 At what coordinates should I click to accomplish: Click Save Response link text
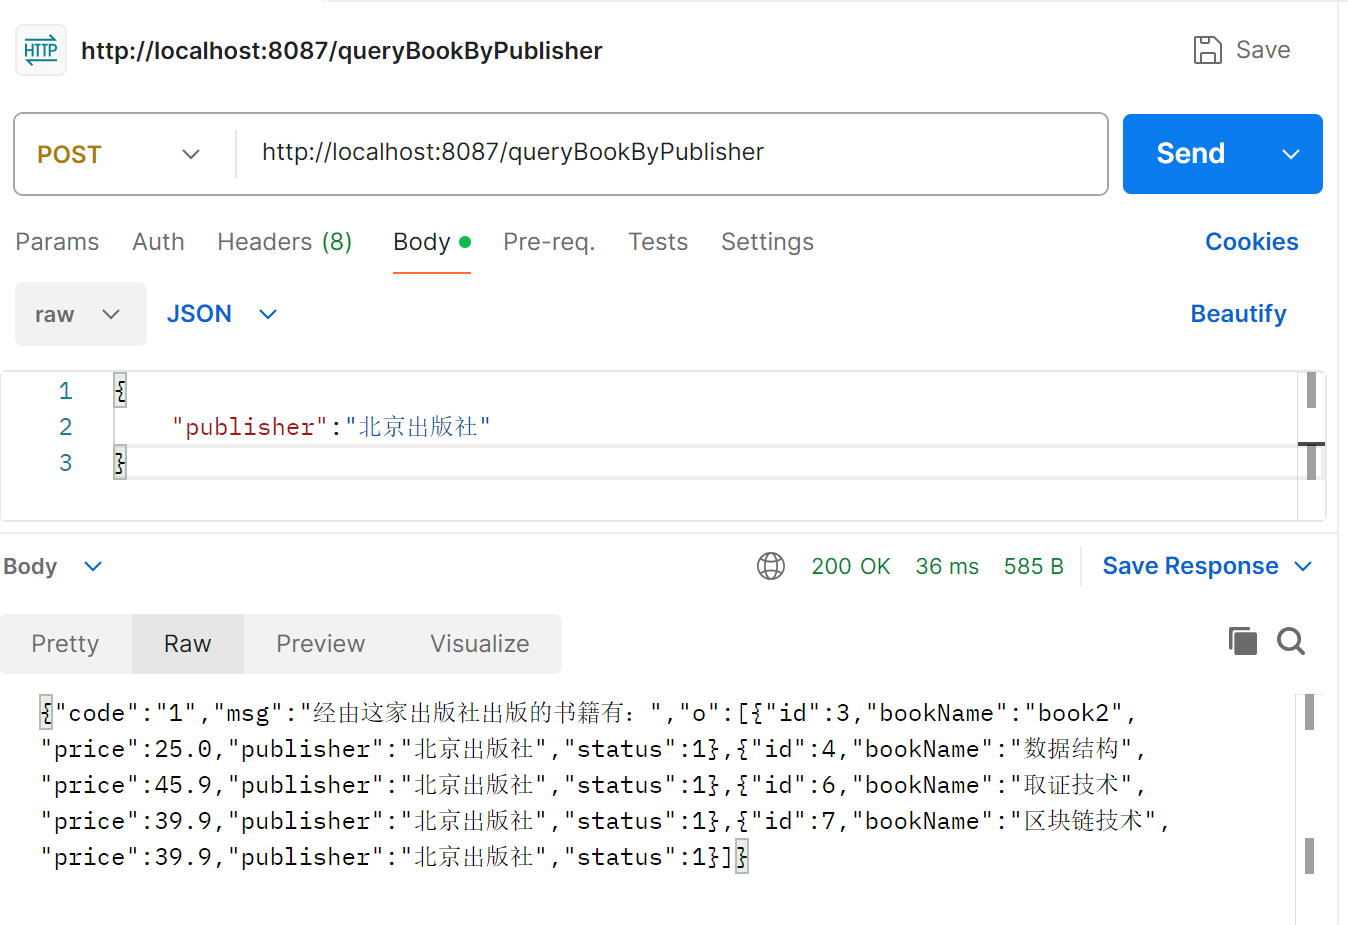[1190, 566]
